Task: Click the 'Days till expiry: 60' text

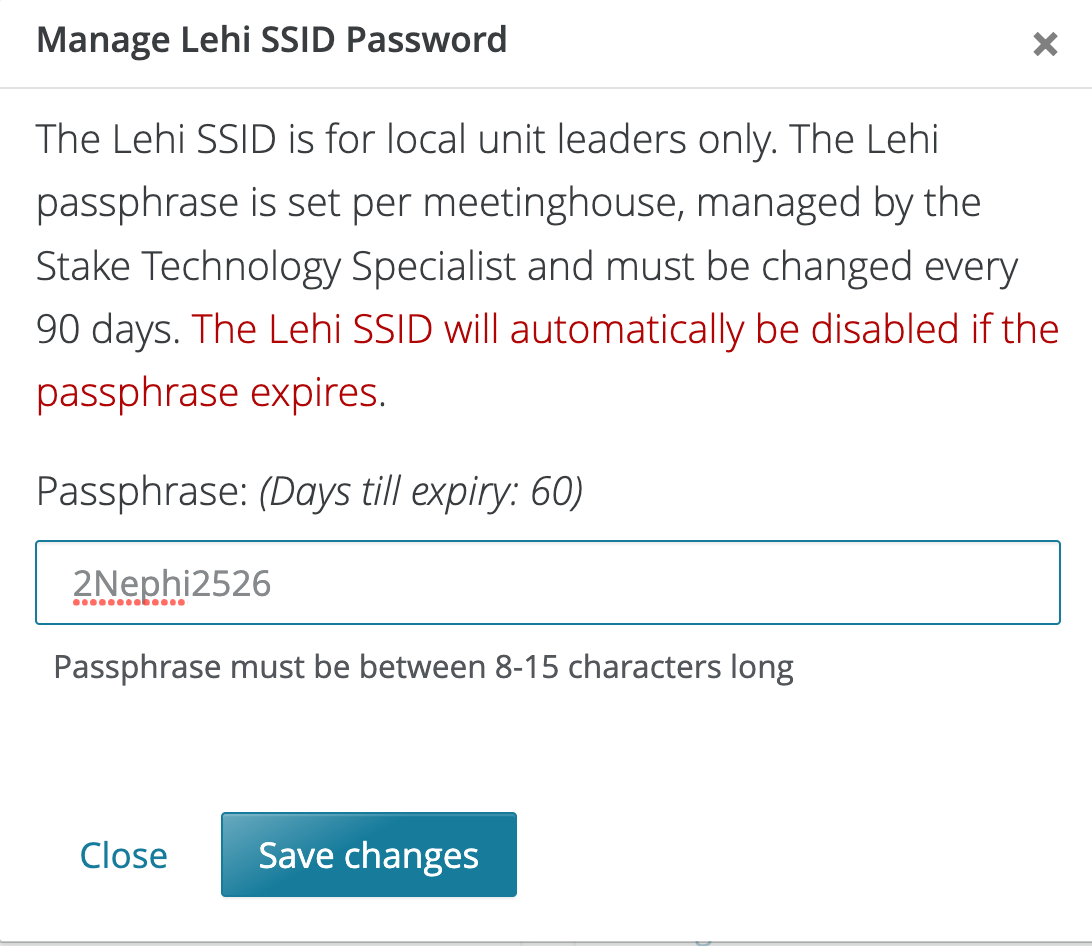Action: pos(421,493)
